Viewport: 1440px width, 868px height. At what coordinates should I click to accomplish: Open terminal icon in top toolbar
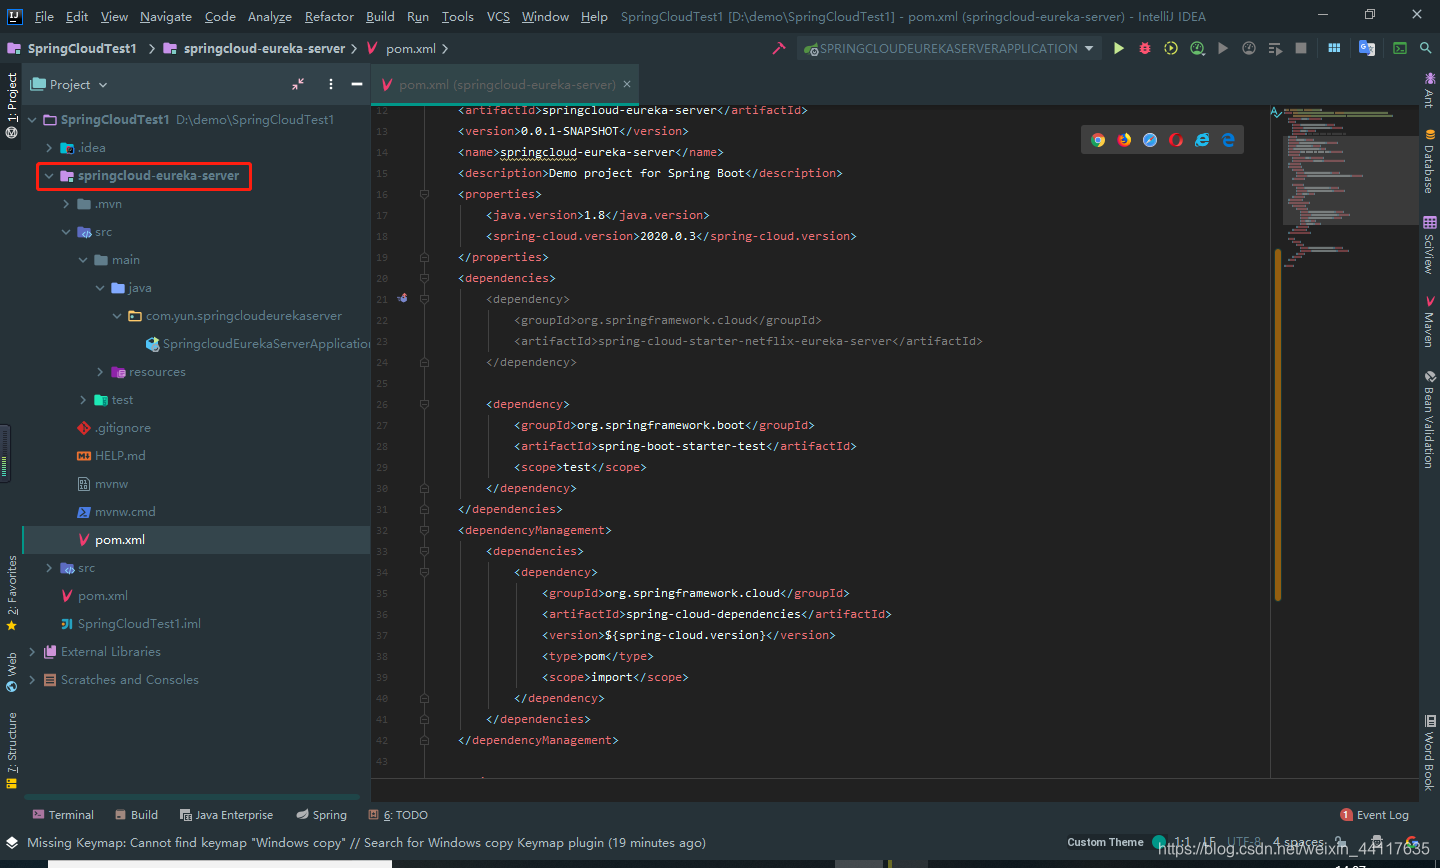click(1400, 48)
